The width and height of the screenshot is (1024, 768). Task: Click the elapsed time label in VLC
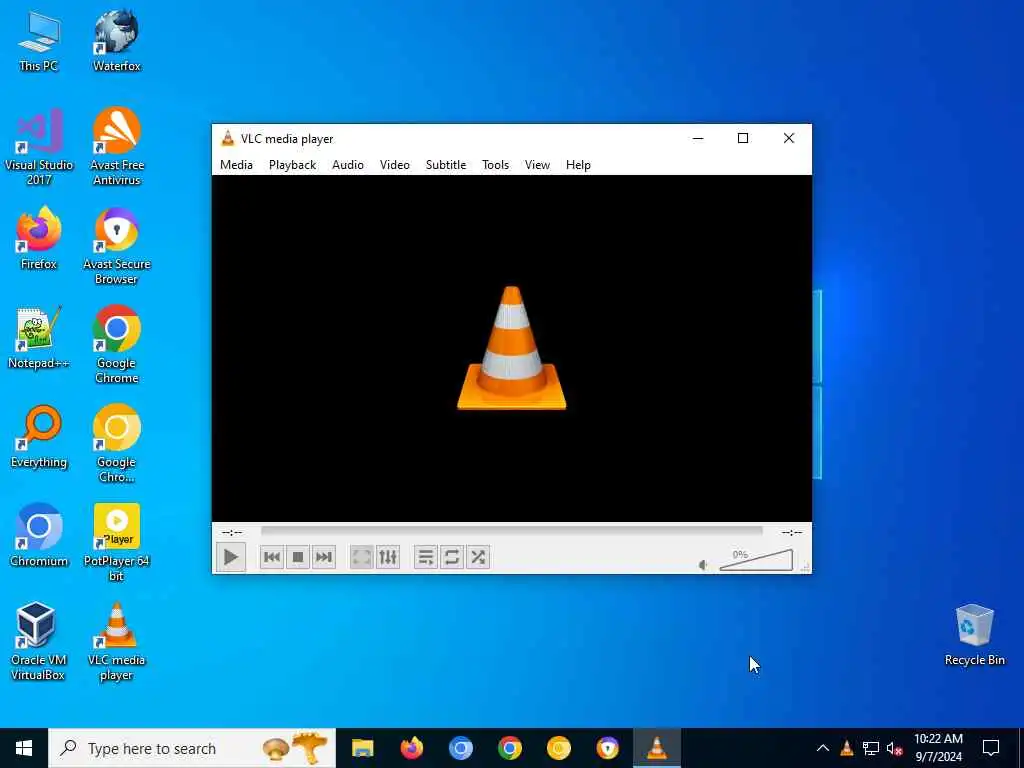pyautogui.click(x=232, y=532)
